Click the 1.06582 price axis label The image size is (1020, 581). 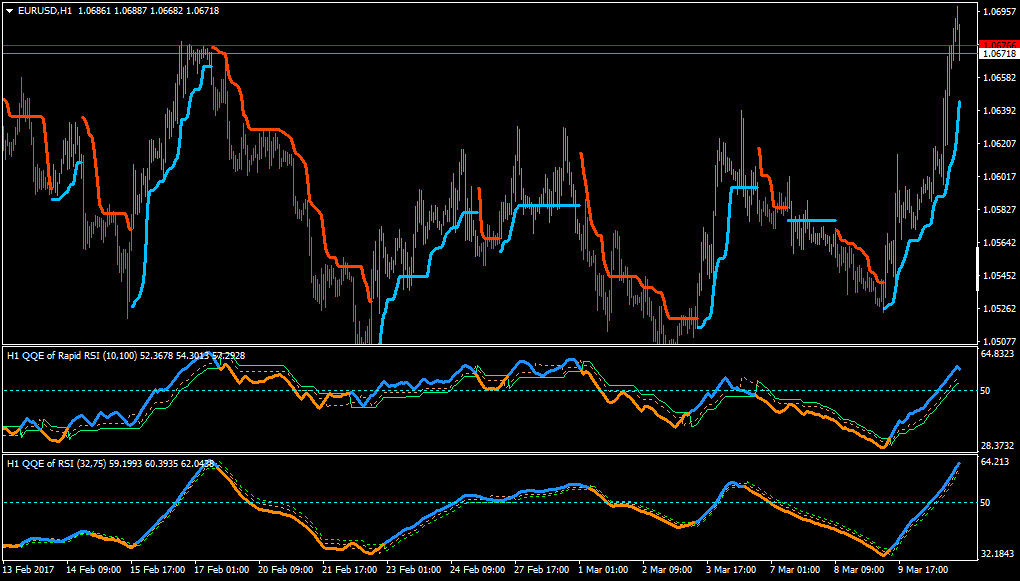[x=1000, y=77]
